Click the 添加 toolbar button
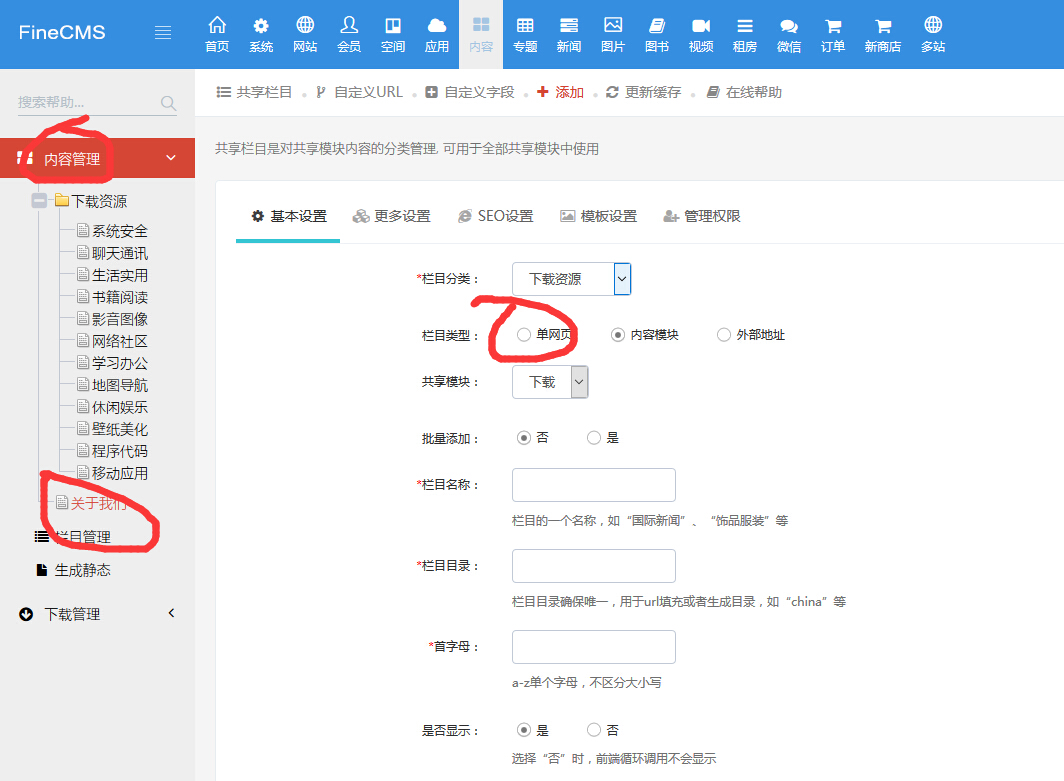This screenshot has height=781, width=1064. pos(560,91)
